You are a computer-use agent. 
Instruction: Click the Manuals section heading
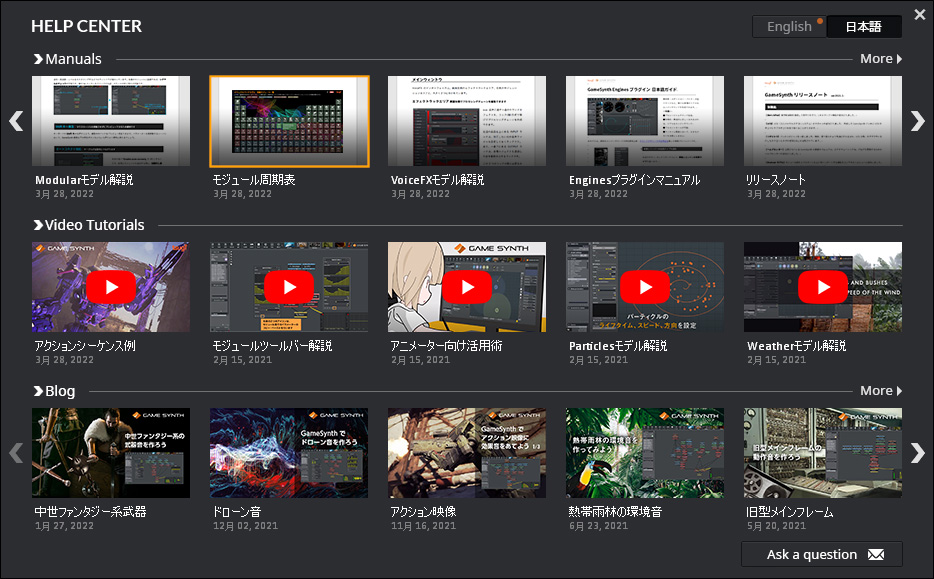click(68, 59)
